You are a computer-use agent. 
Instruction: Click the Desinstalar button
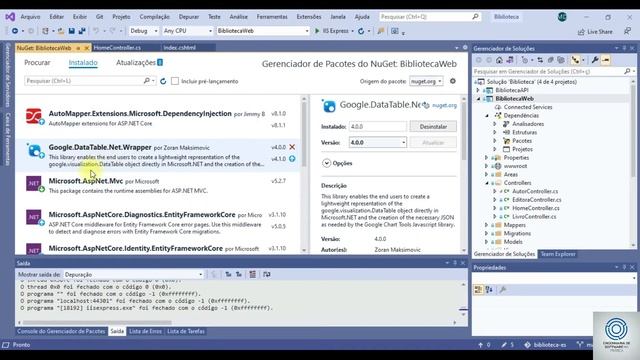pyautogui.click(x=433, y=127)
